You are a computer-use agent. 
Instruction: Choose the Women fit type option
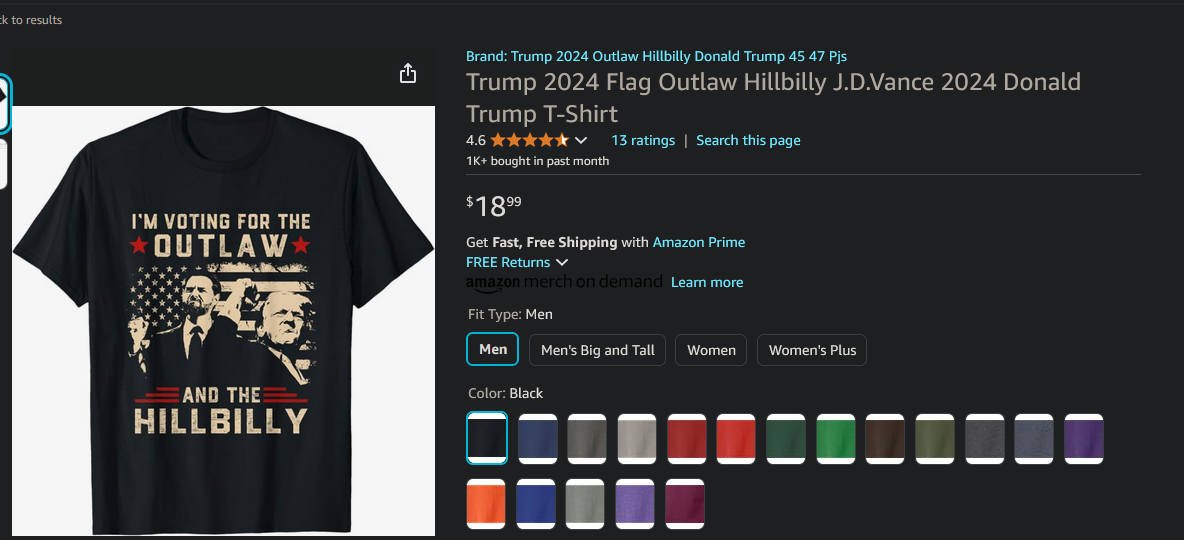[x=711, y=350]
